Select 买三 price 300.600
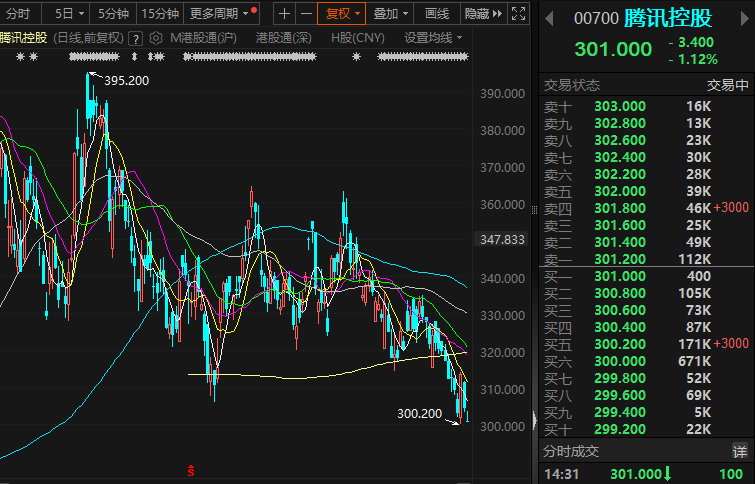The image size is (755, 484). (x=620, y=310)
